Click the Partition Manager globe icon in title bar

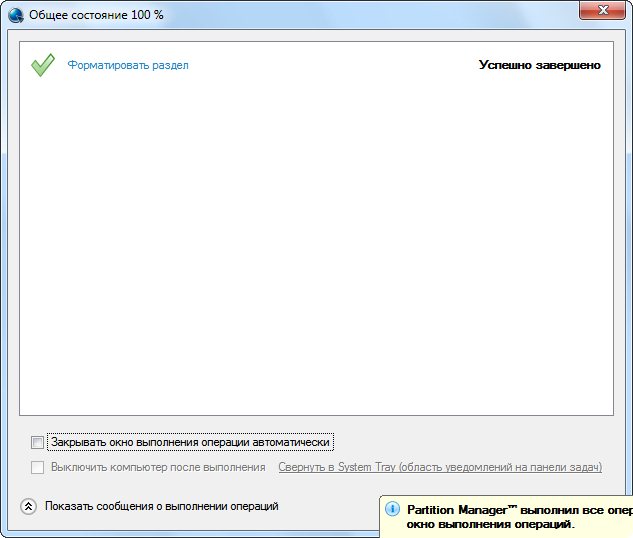pyautogui.click(x=16, y=15)
